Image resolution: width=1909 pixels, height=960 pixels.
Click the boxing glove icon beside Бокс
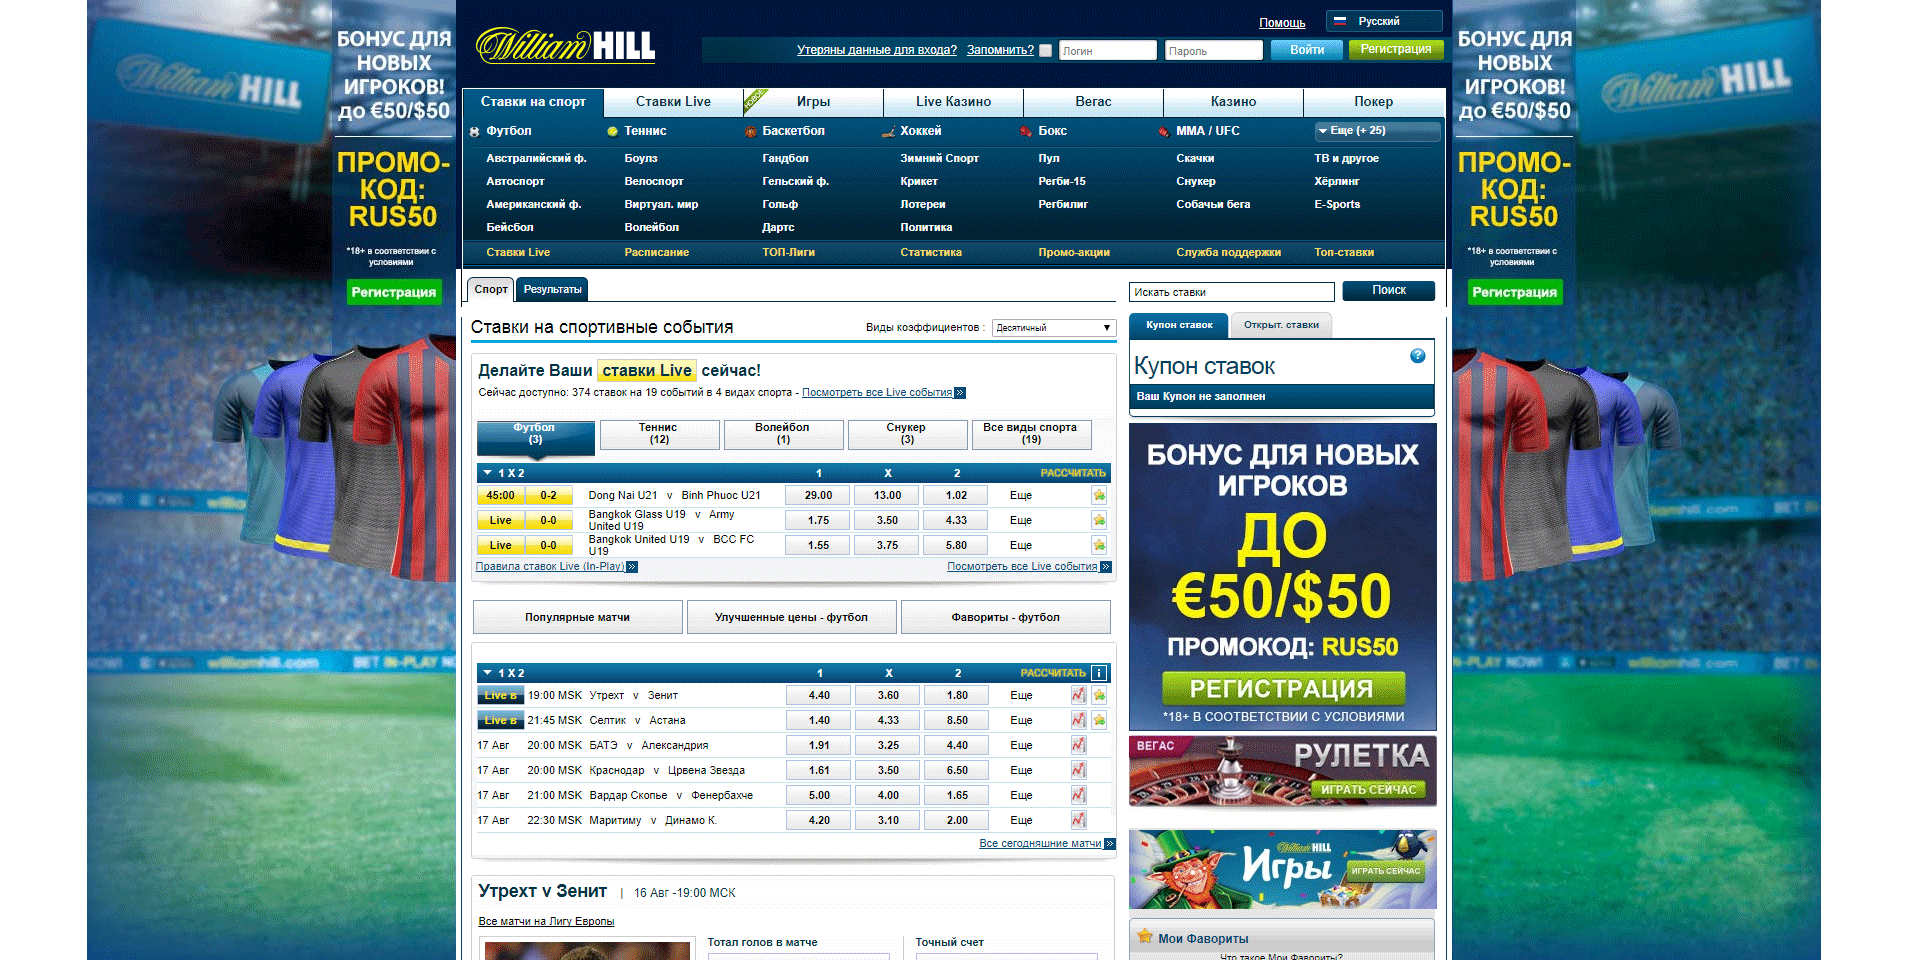(1026, 131)
